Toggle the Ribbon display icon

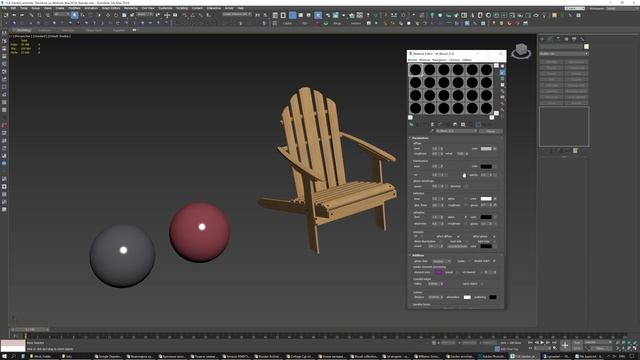pos(293,15)
